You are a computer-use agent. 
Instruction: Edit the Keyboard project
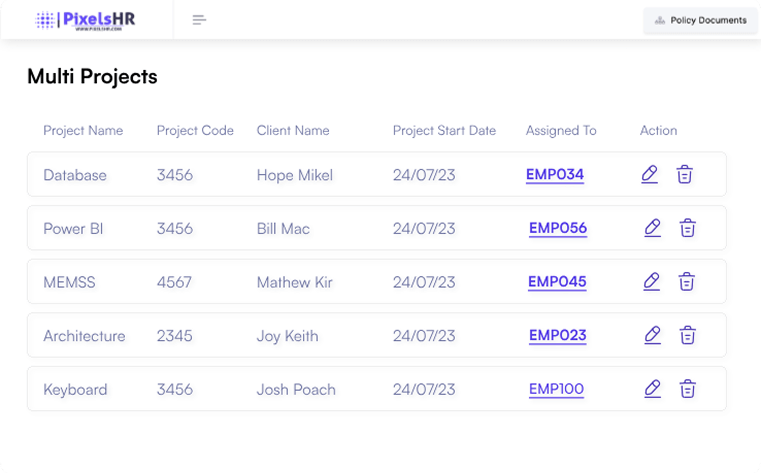[x=653, y=389]
